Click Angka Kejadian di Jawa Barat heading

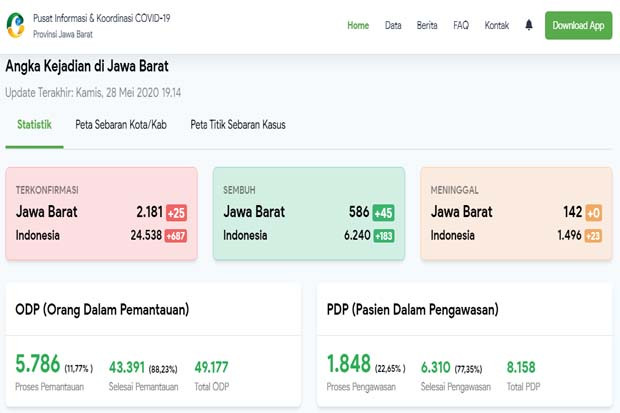[87, 66]
